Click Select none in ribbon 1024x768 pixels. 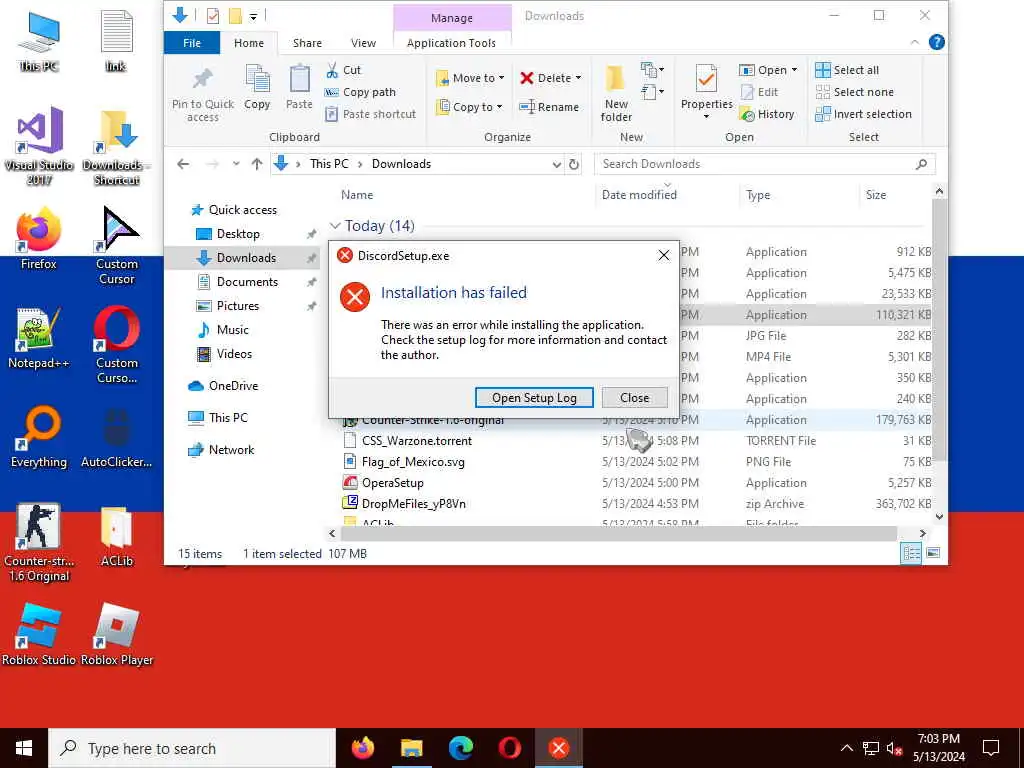(x=854, y=92)
